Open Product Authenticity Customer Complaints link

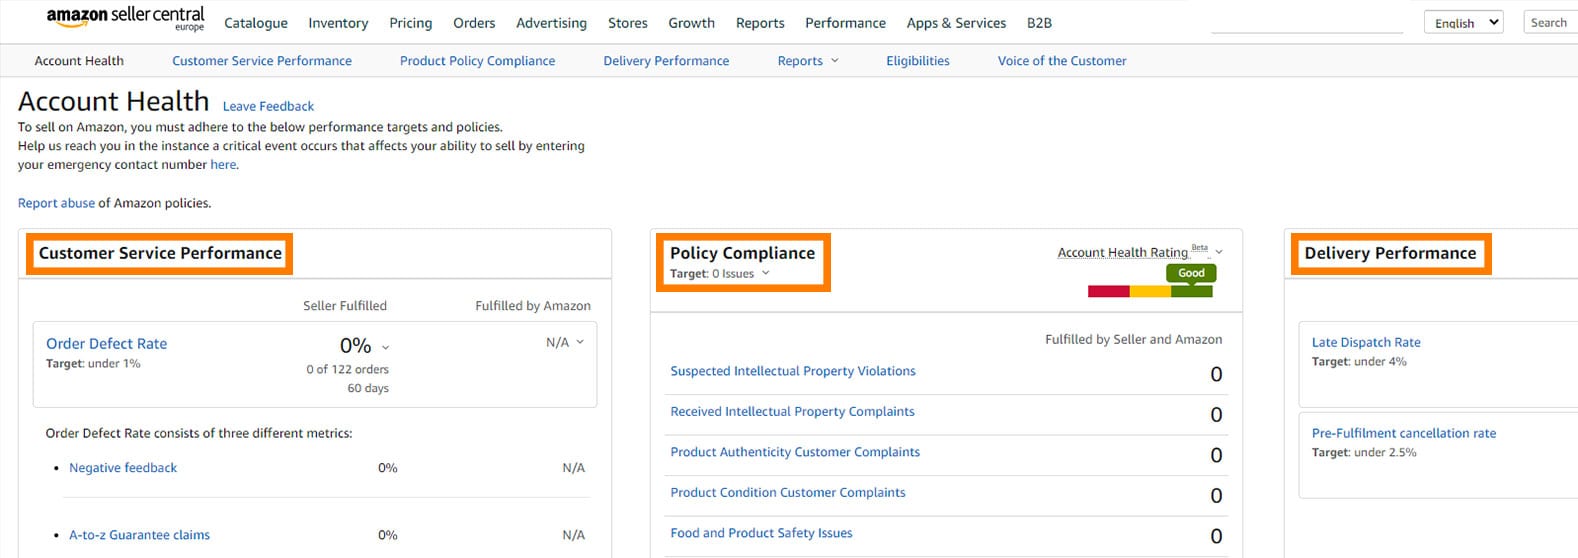coord(795,452)
